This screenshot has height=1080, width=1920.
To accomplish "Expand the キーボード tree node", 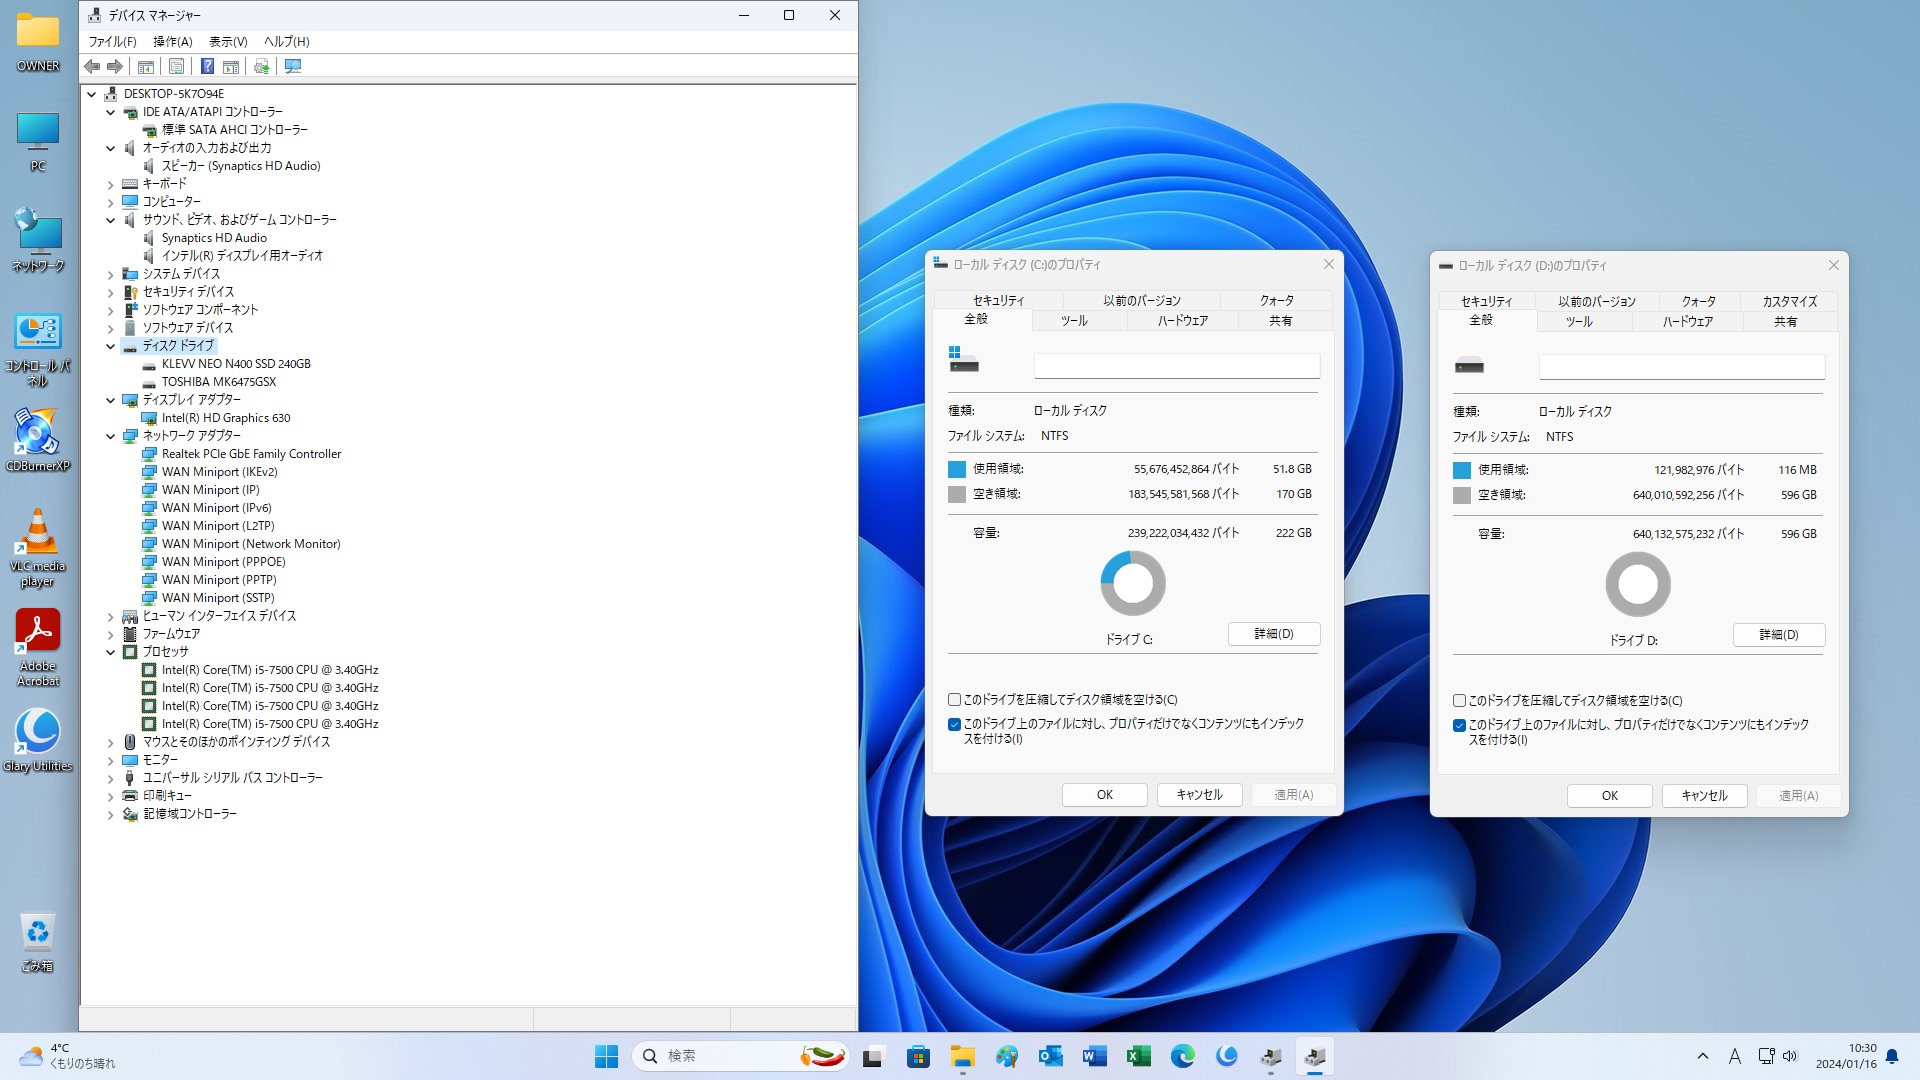I will point(110,184).
